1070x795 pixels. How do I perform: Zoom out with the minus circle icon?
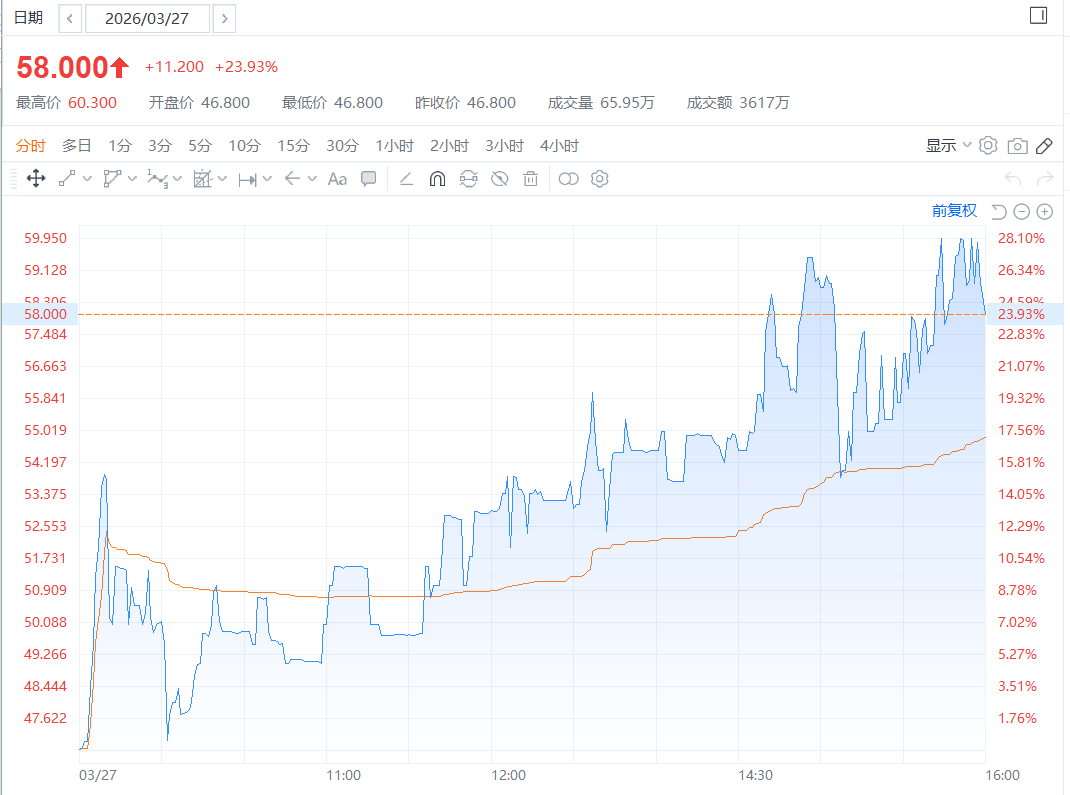pyautogui.click(x=1021, y=211)
